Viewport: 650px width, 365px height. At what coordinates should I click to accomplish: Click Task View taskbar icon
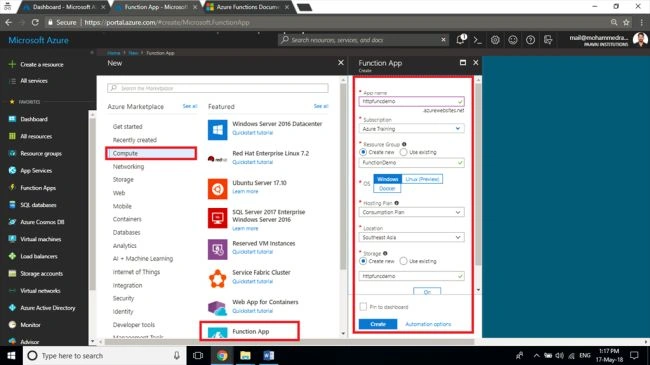(198, 356)
